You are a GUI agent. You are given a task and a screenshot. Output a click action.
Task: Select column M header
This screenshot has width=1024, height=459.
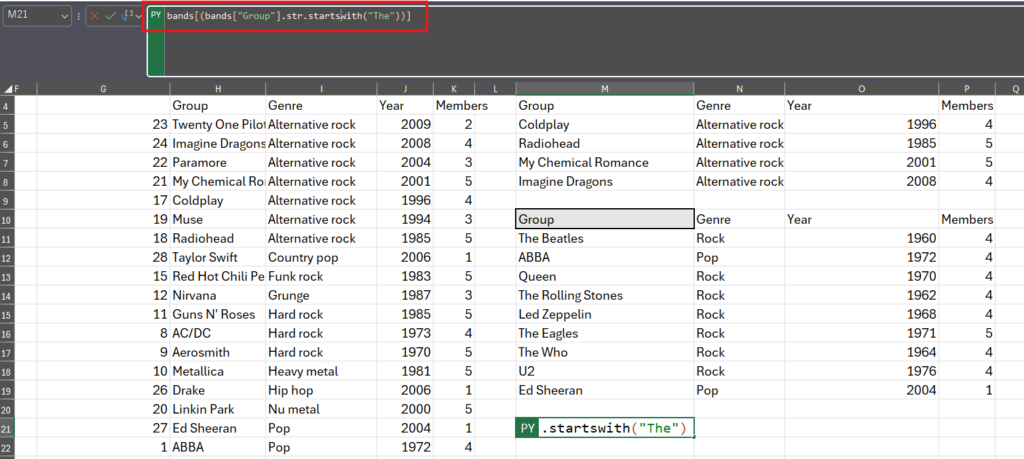pyautogui.click(x=605, y=88)
